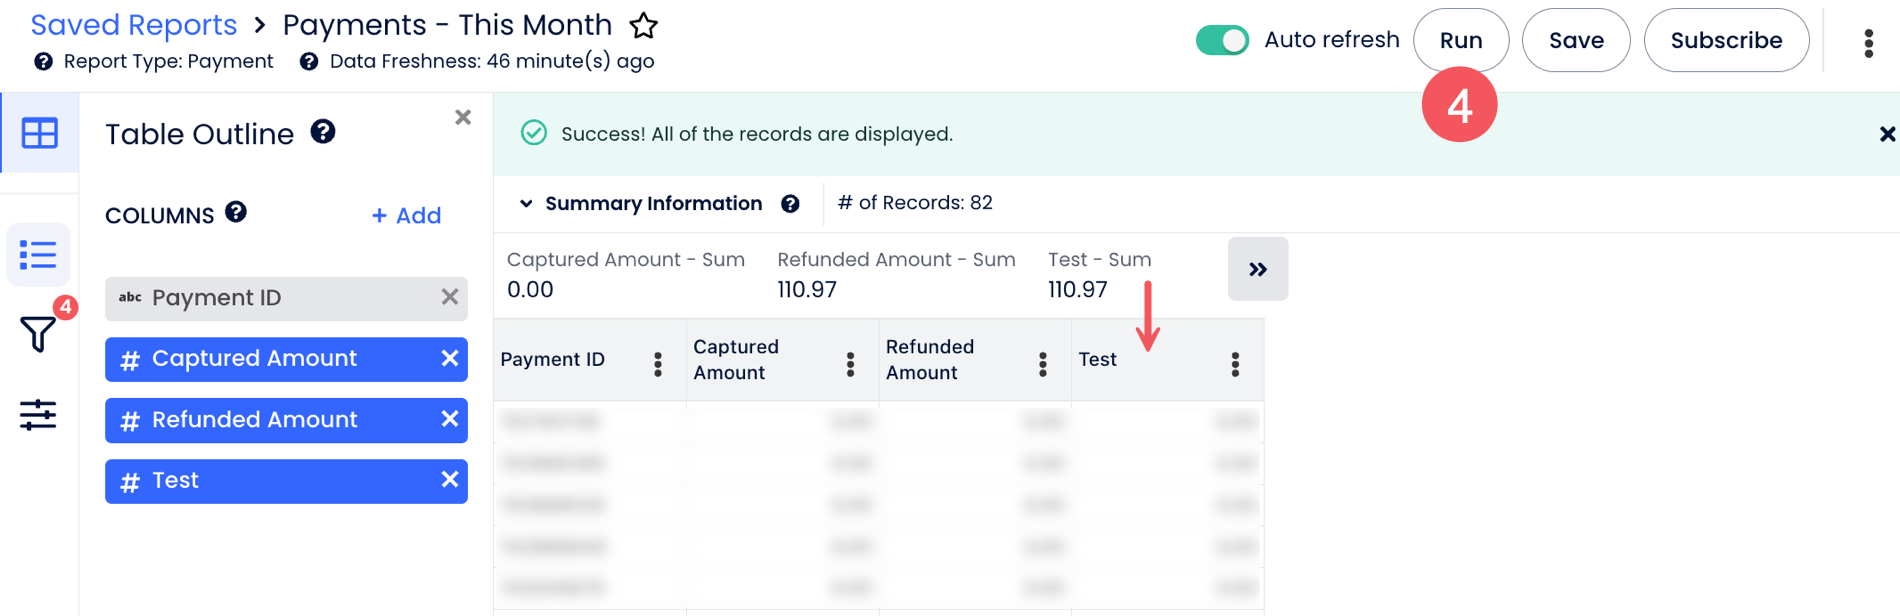Add a new column with + Add
This screenshot has width=1900, height=616.
pyautogui.click(x=406, y=216)
